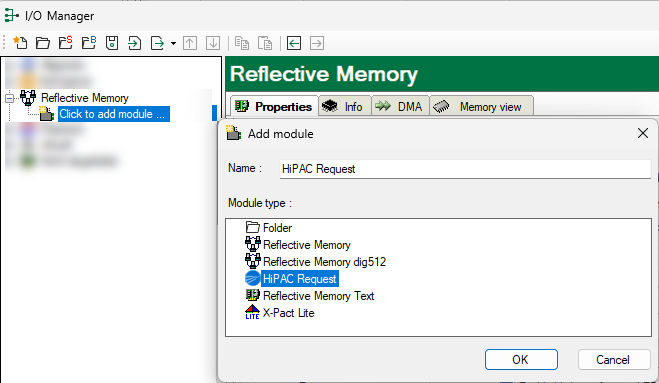Click the new I/O configuration icon
Screen dimensions: 659x383
coord(20,43)
